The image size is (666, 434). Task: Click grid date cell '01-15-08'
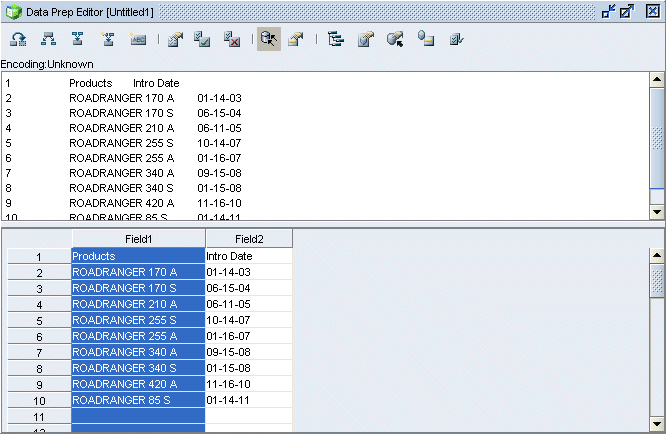pyautogui.click(x=249, y=368)
